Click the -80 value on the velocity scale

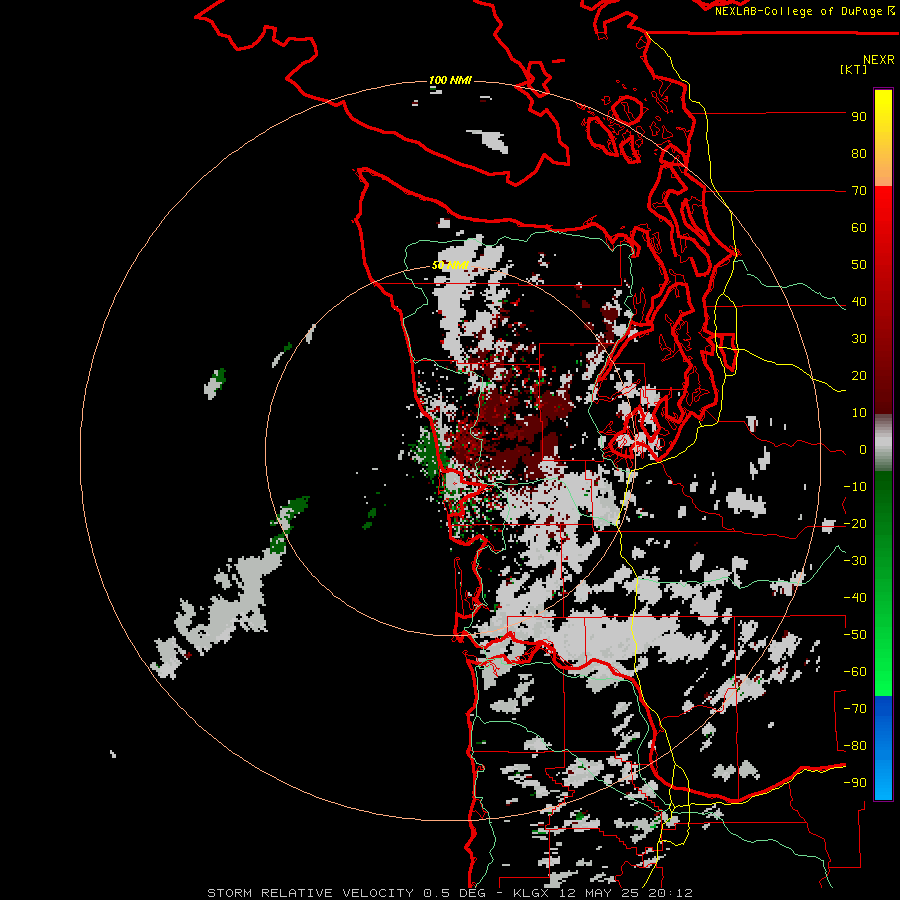[x=855, y=746]
